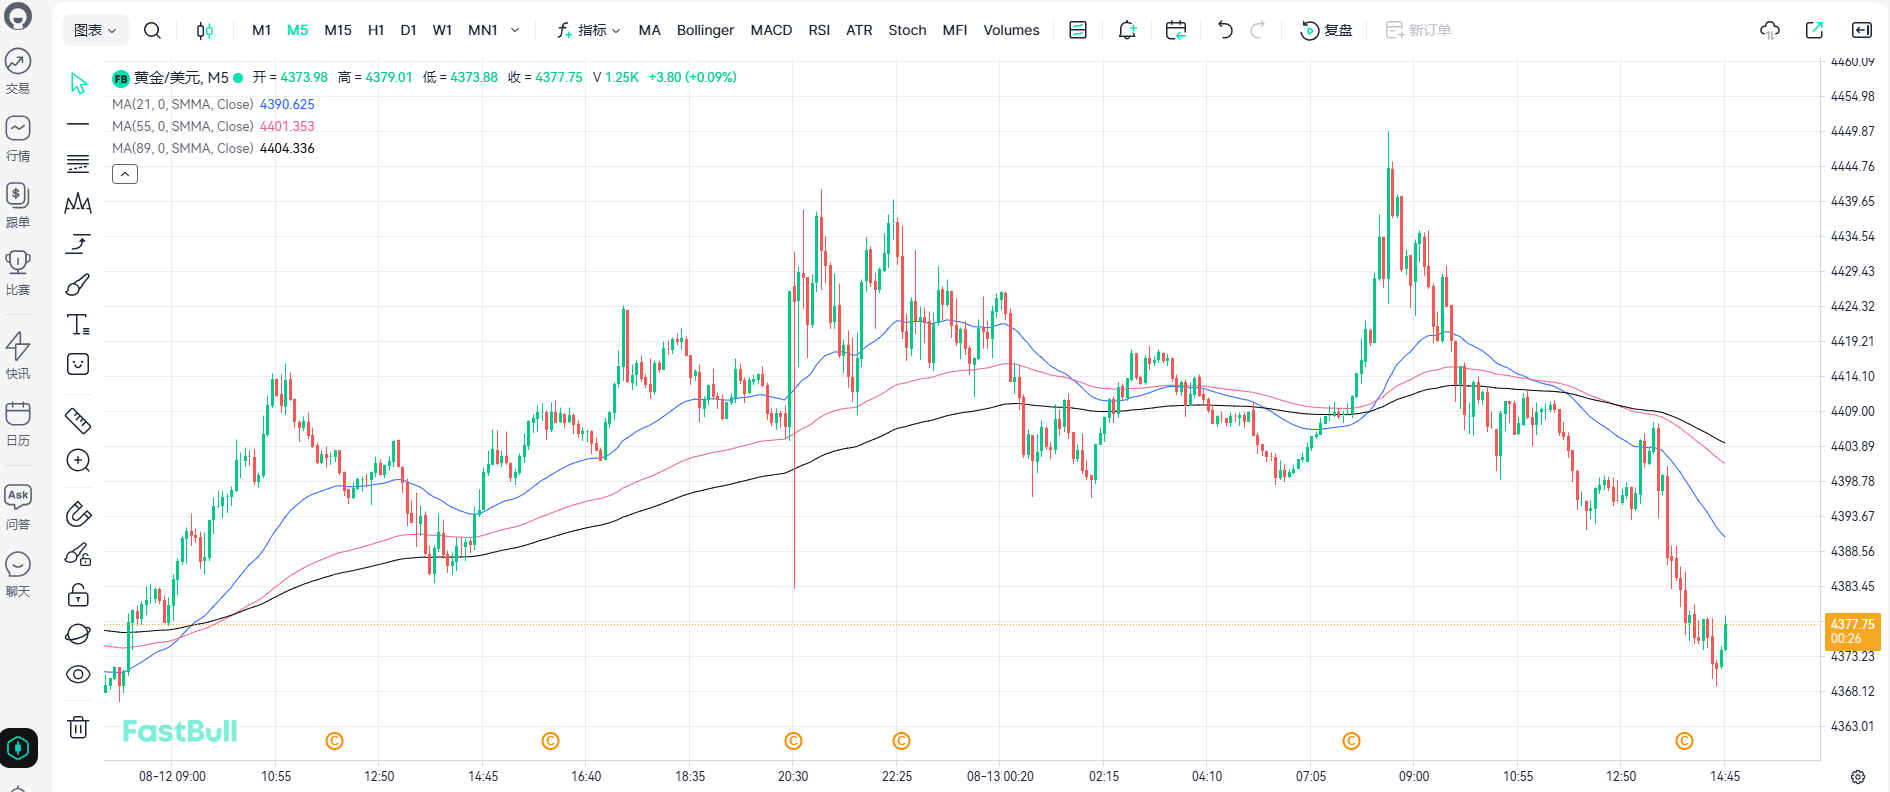This screenshot has width=1890, height=792.
Task: Open the 交易 trading section
Action: point(18,71)
